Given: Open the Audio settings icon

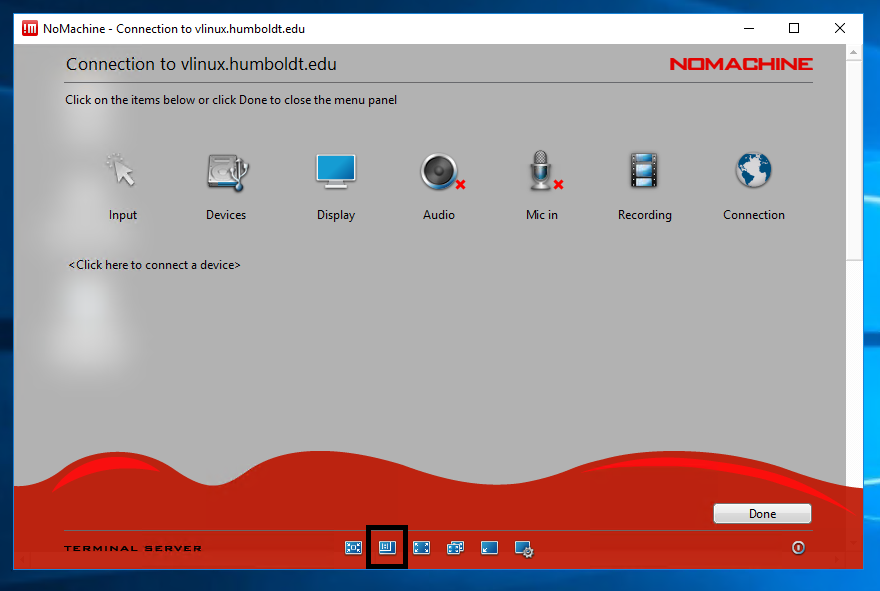Looking at the screenshot, I should pyautogui.click(x=442, y=171).
